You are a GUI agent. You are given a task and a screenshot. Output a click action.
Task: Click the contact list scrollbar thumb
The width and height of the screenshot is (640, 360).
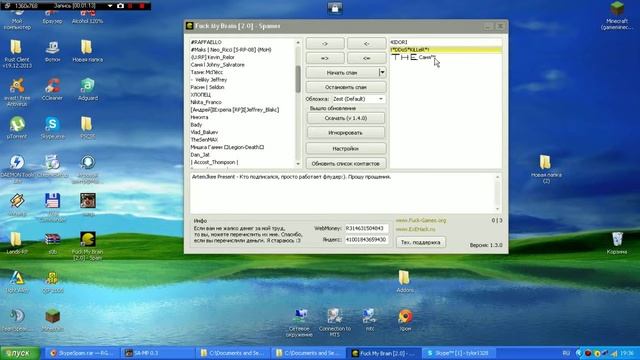[298, 79]
